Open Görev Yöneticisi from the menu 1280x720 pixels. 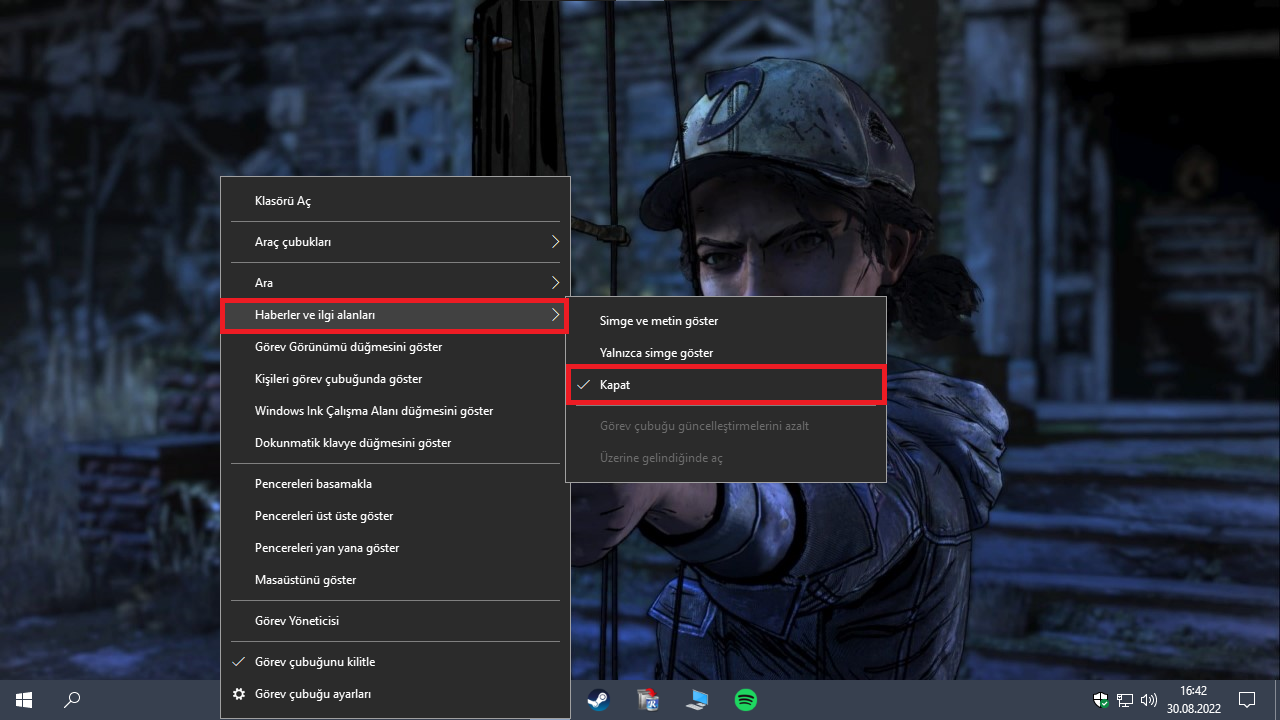pyautogui.click(x=395, y=621)
